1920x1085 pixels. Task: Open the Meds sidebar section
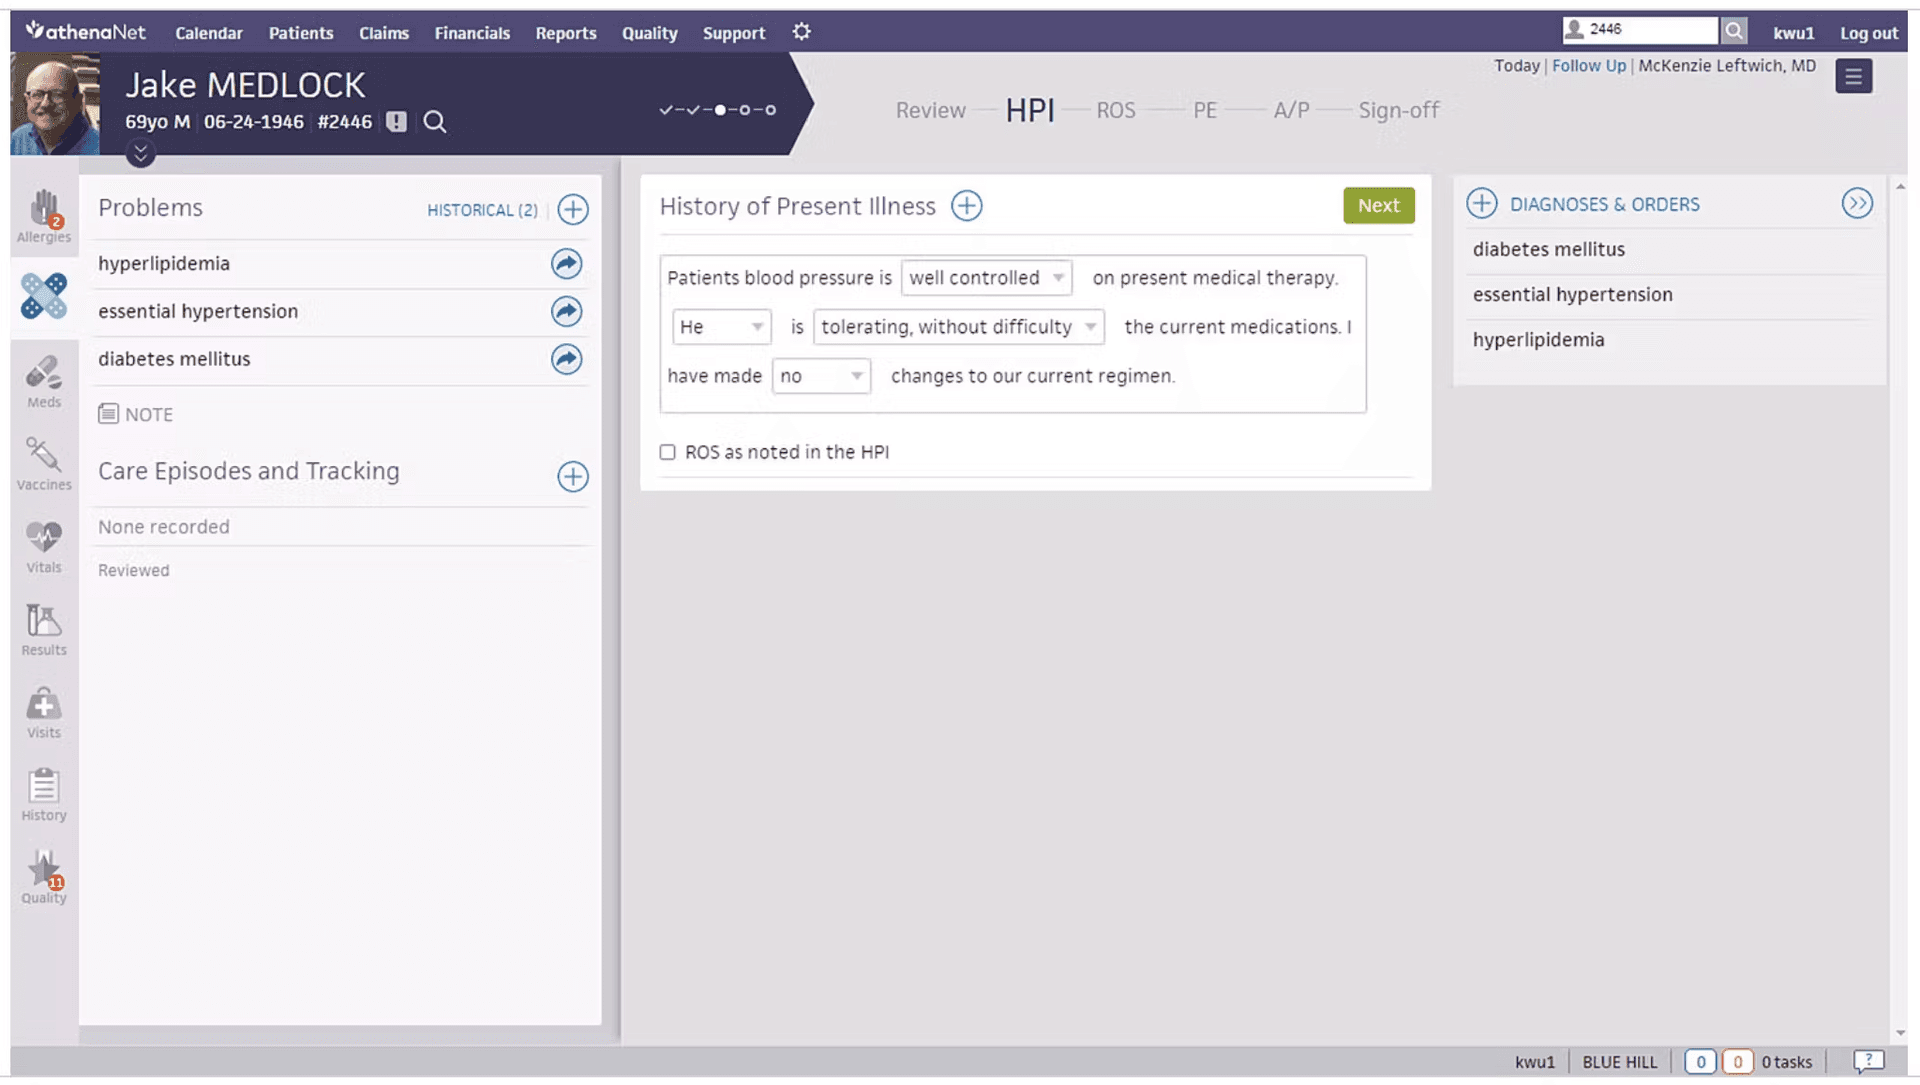[44, 382]
